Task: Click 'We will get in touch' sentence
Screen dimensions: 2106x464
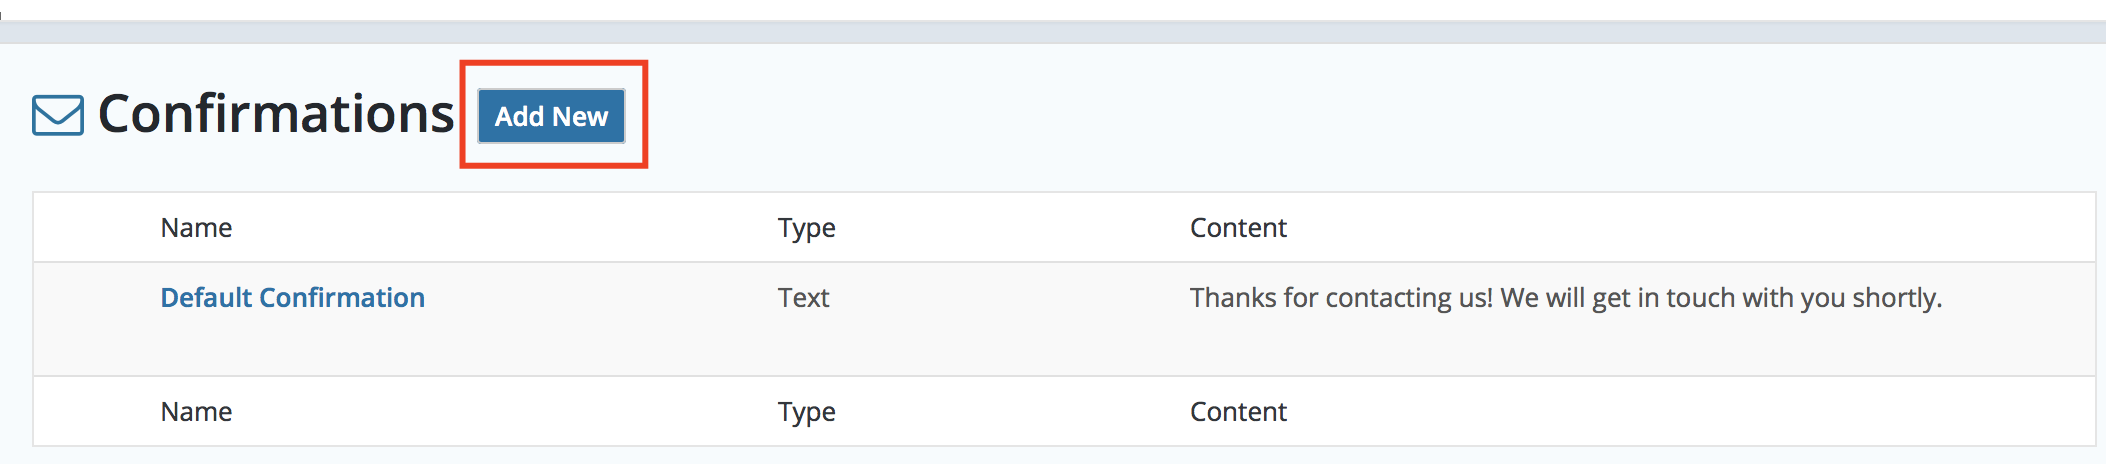Action: (1721, 298)
